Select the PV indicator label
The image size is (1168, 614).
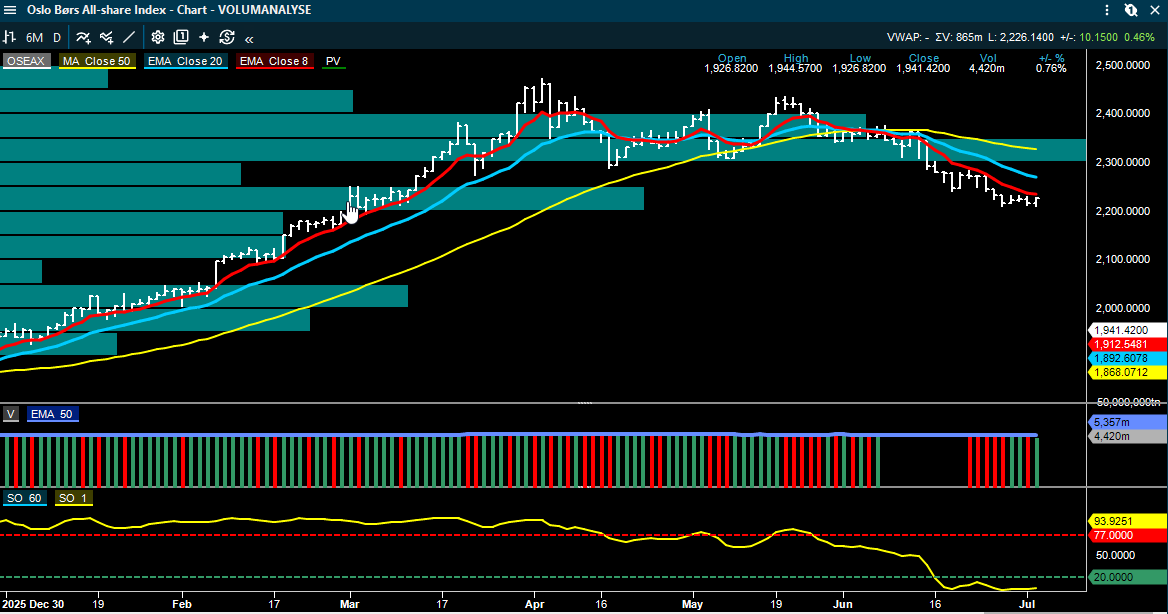(x=333, y=61)
